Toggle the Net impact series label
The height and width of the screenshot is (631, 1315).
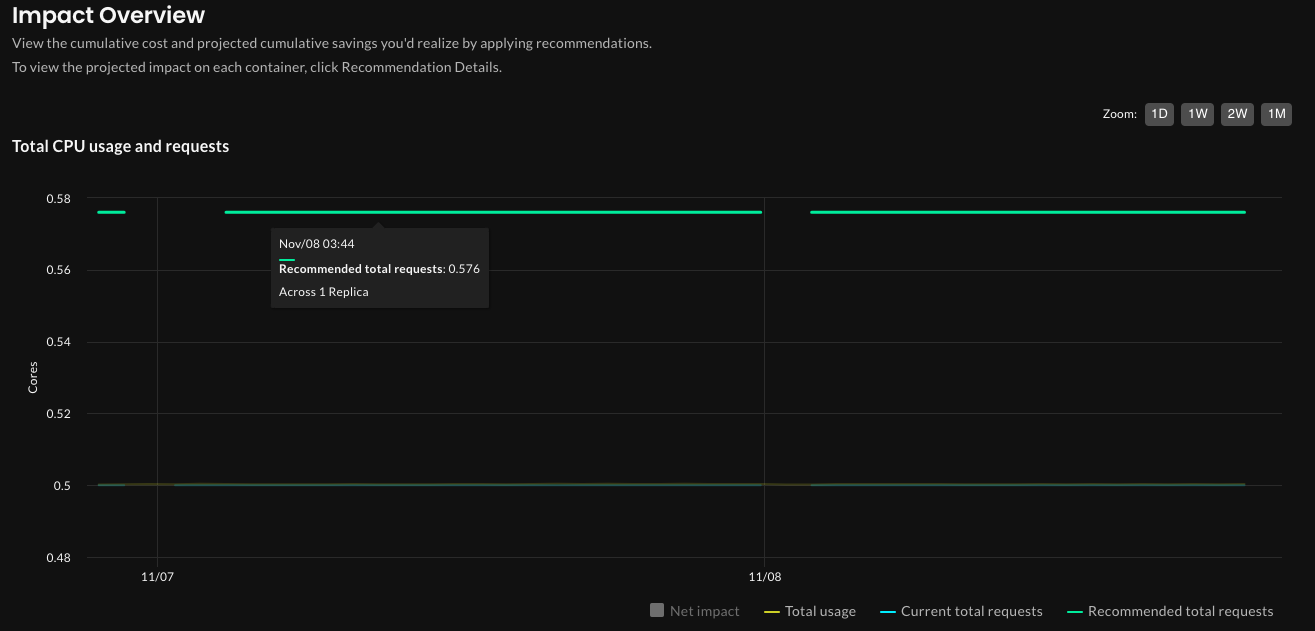(x=704, y=611)
